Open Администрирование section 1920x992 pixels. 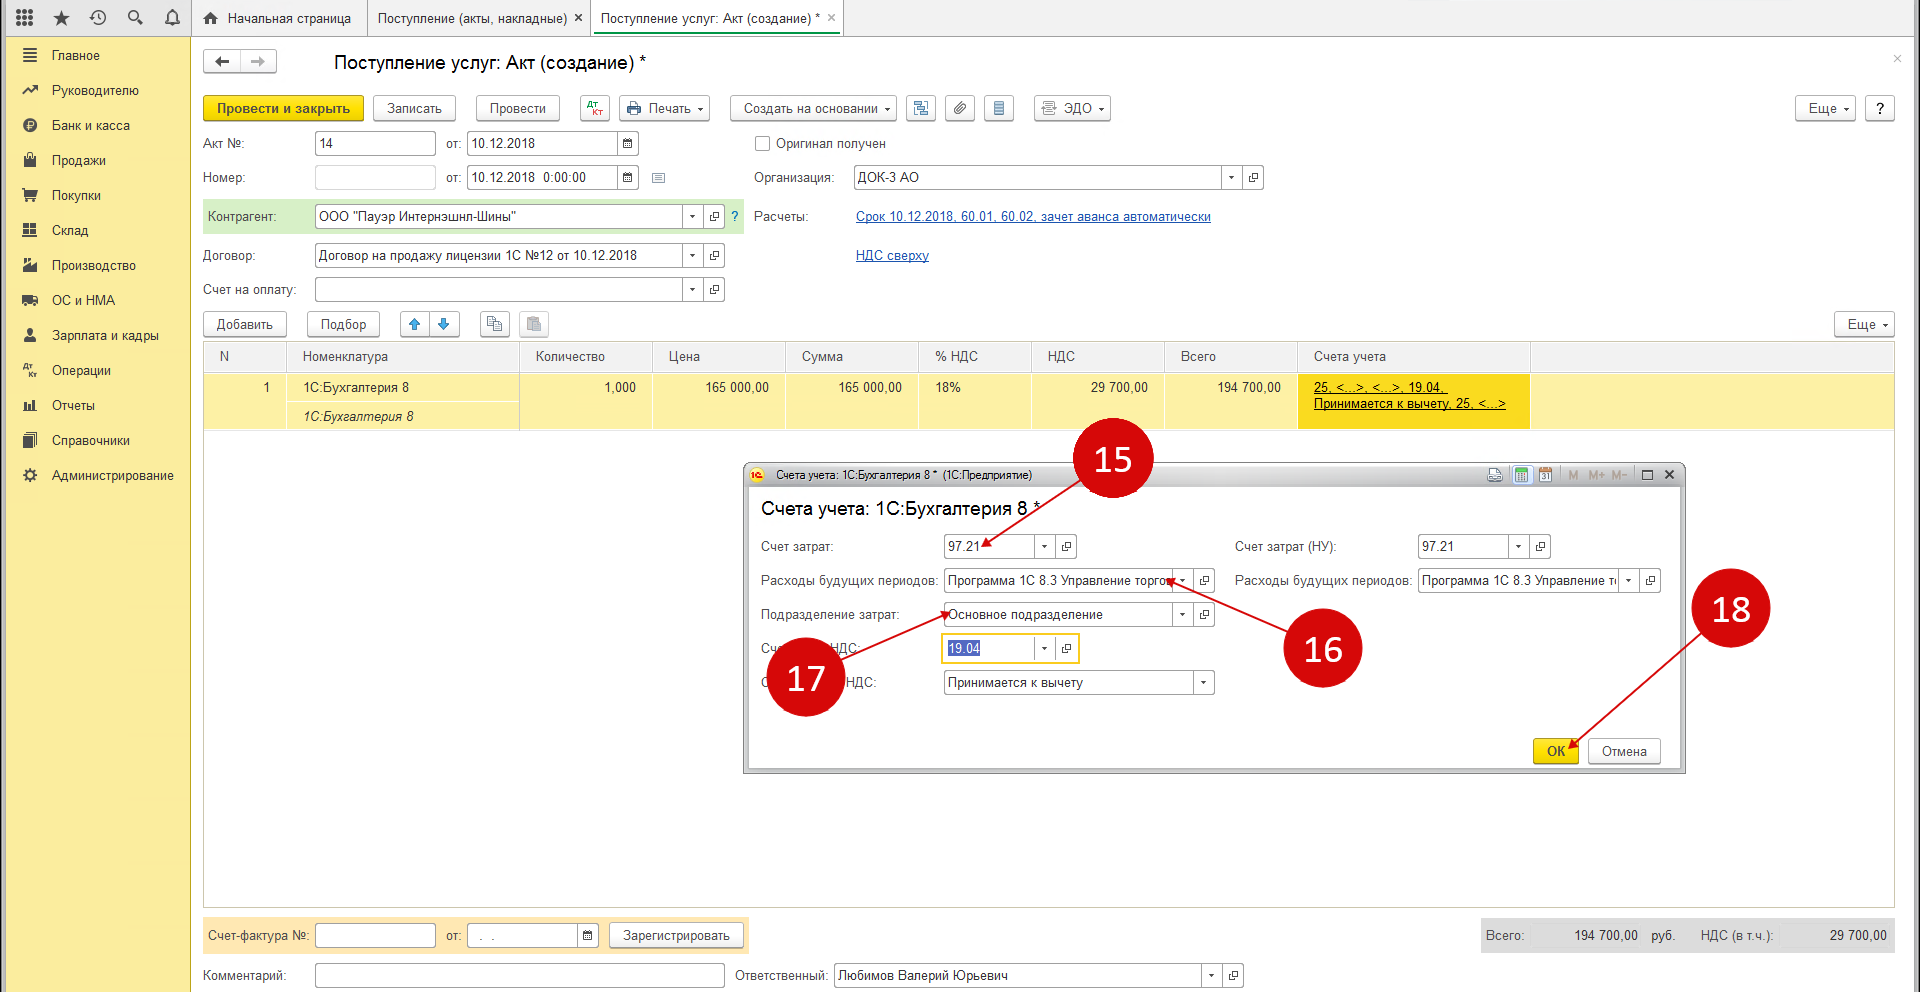click(113, 476)
